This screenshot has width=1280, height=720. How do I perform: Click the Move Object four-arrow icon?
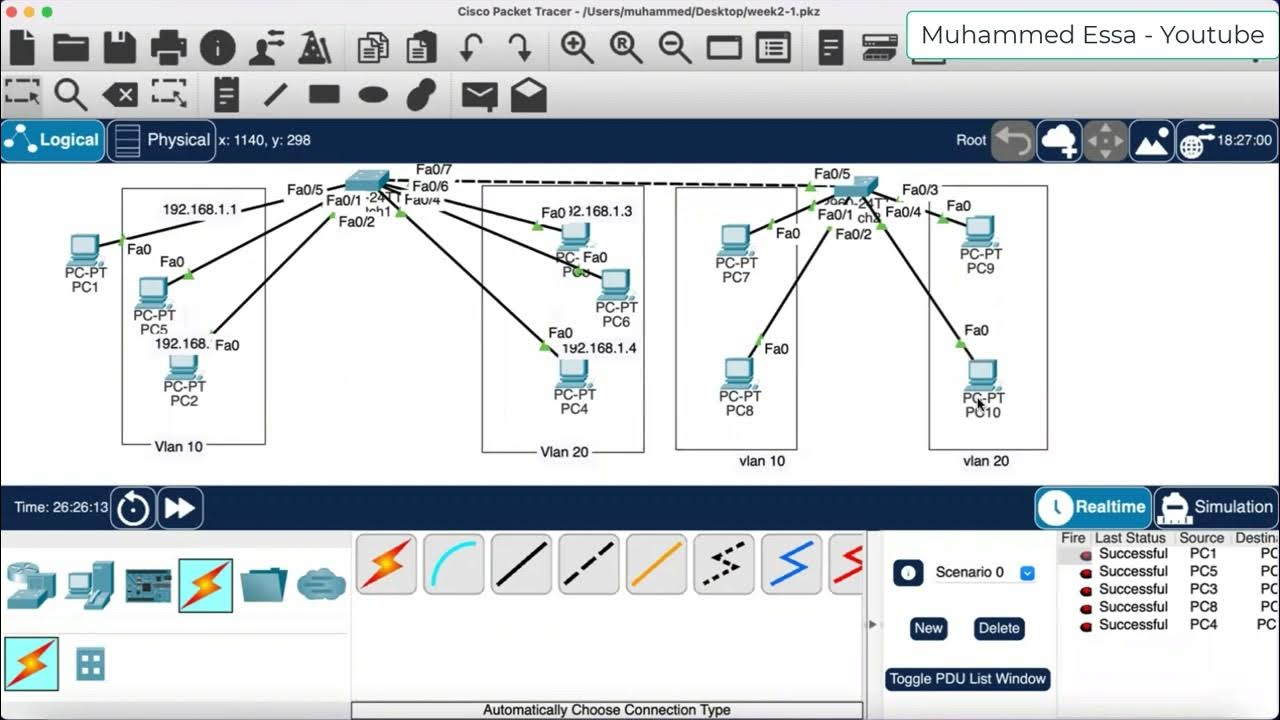click(1106, 141)
